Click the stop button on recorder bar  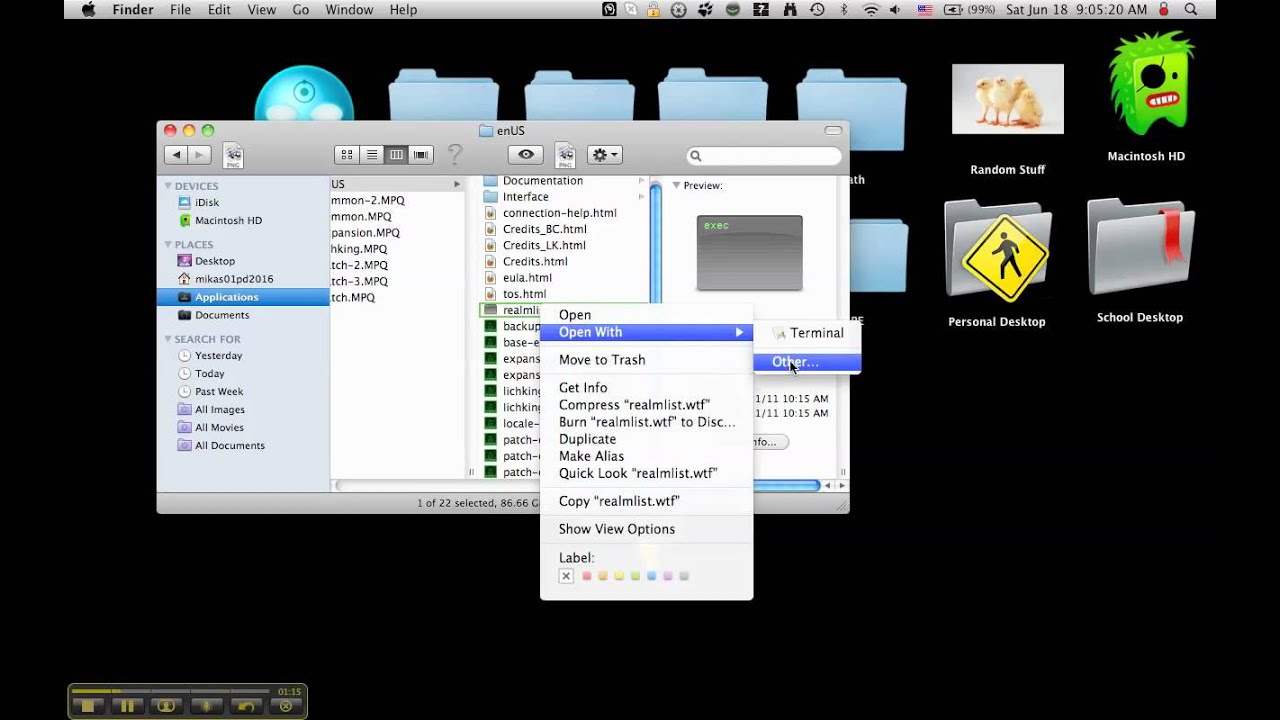(x=88, y=706)
